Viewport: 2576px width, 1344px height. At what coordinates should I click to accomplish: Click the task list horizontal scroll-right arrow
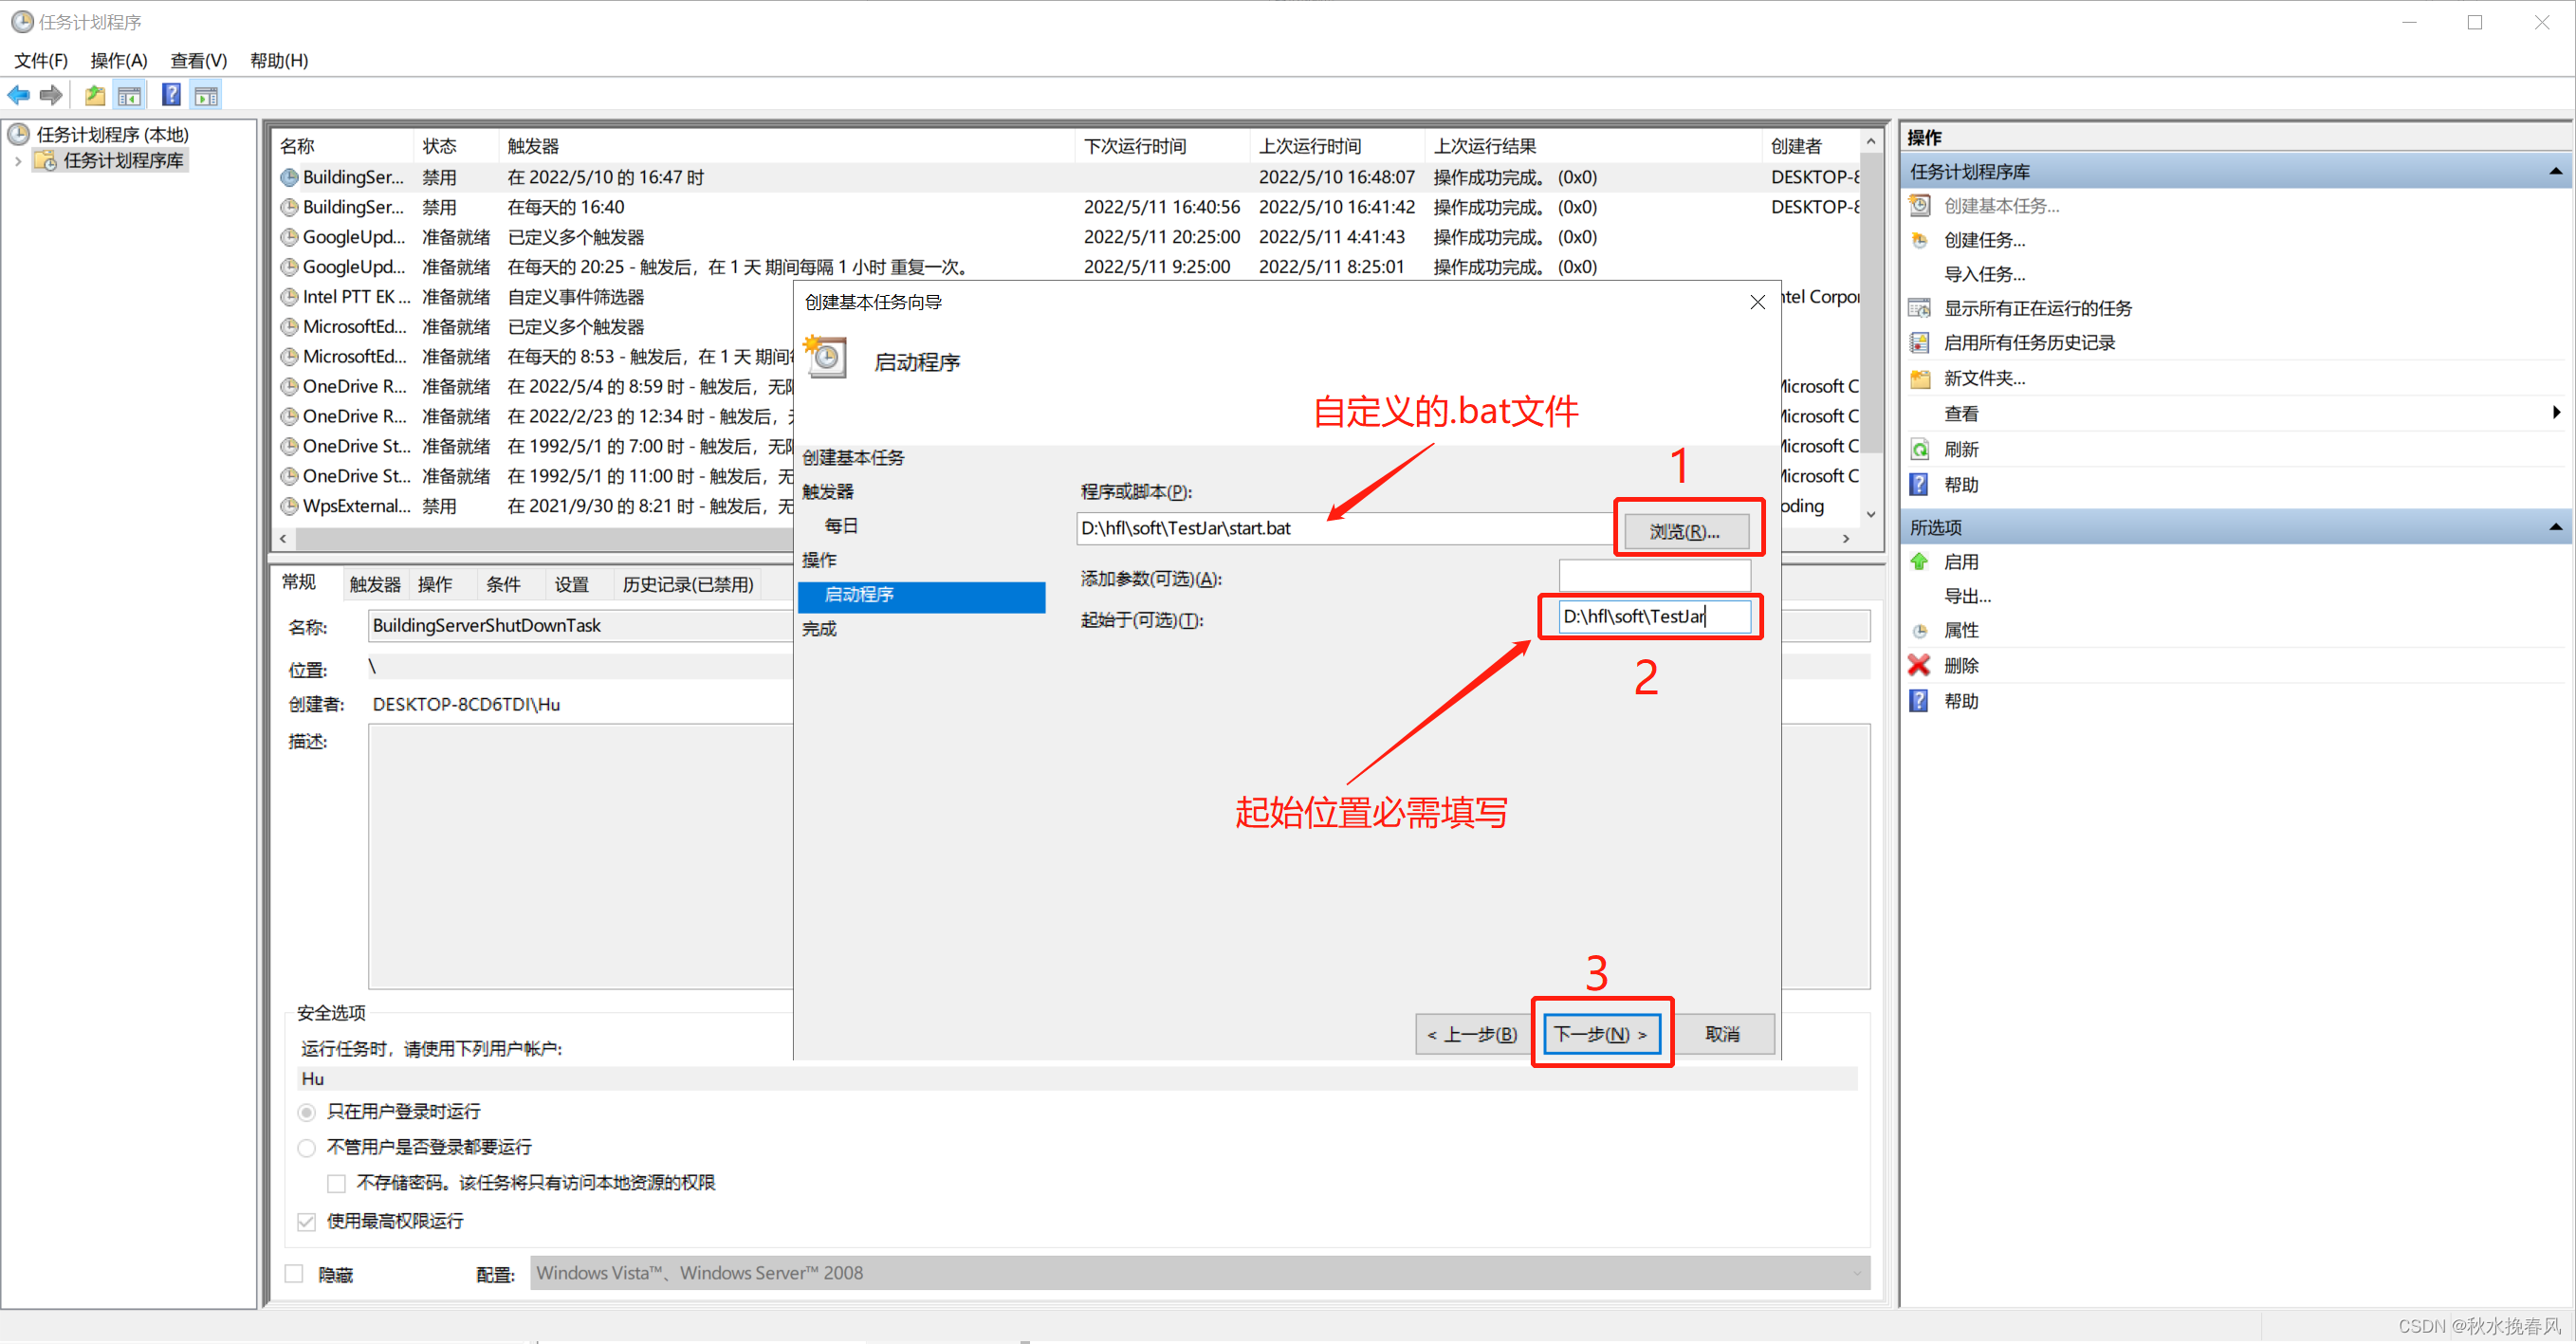(1846, 538)
